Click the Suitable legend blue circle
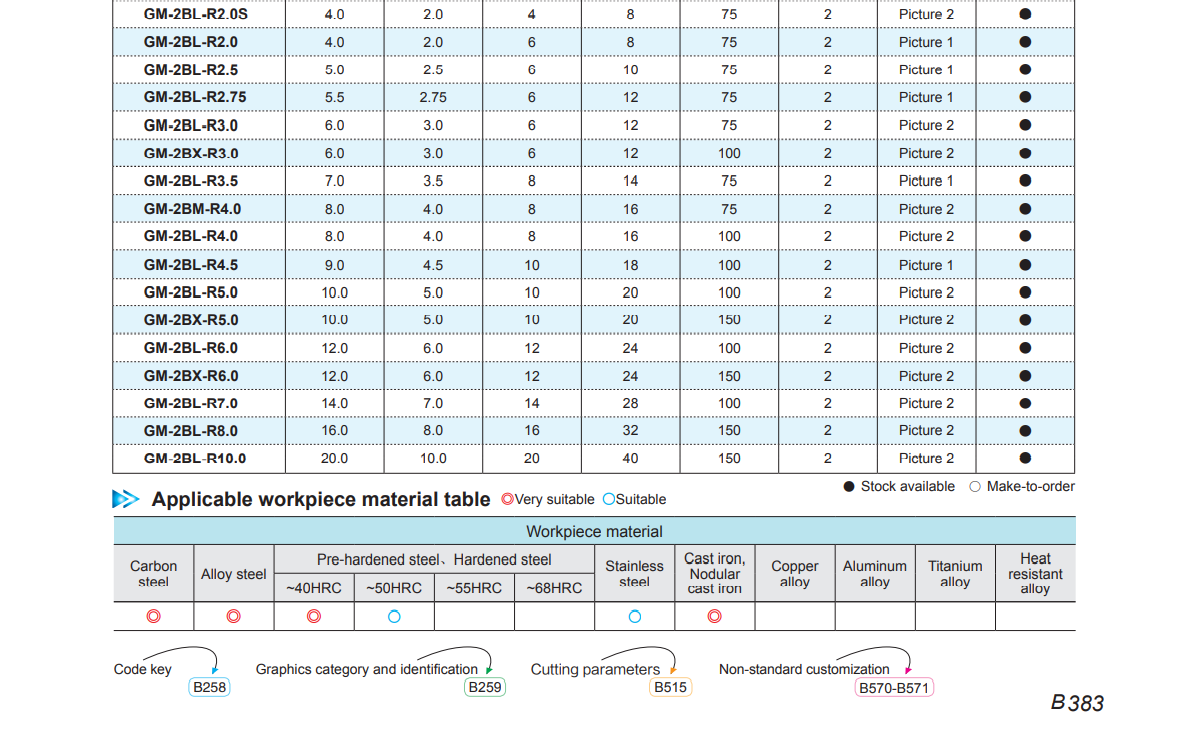 pyautogui.click(x=608, y=499)
